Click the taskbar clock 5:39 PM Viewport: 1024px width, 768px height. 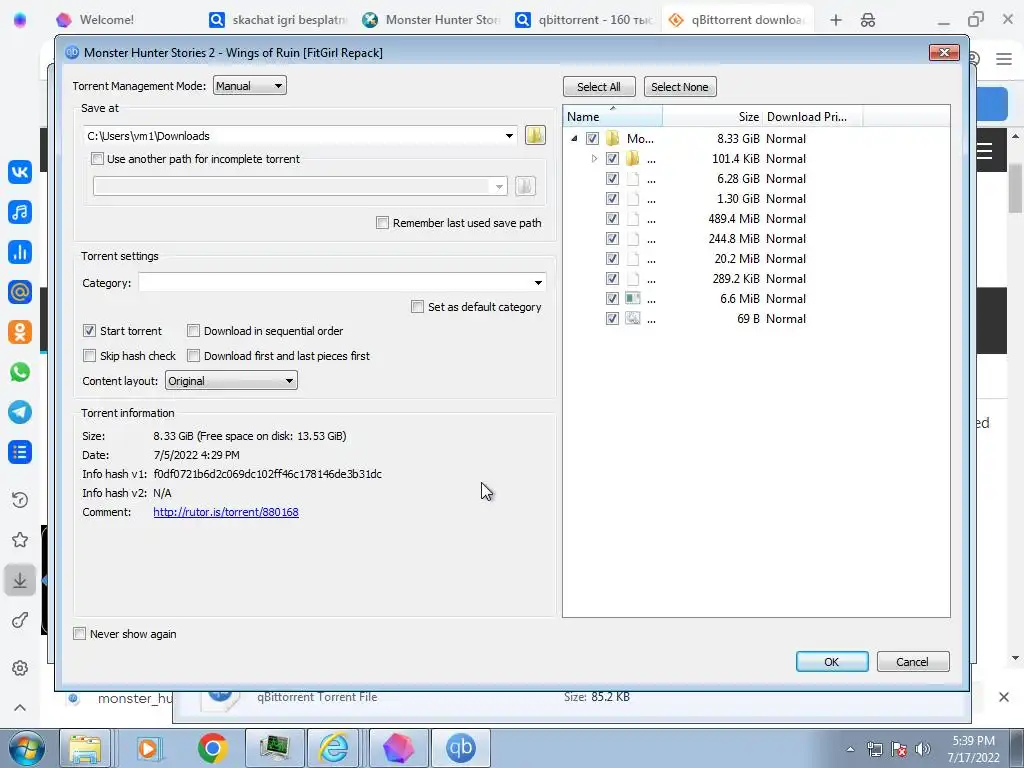973,741
